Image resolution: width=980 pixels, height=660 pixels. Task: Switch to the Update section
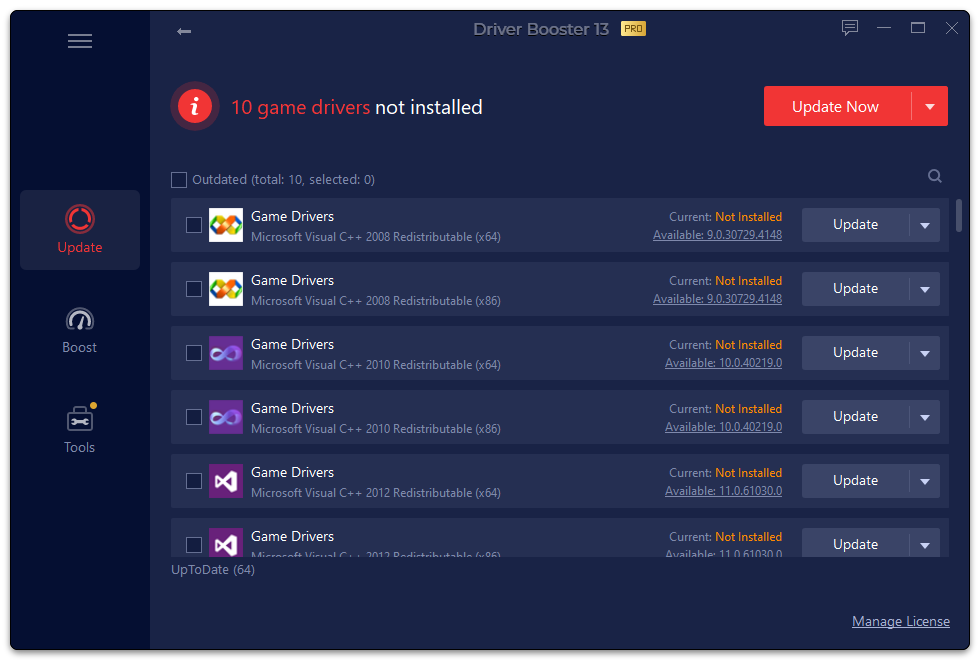tap(80, 230)
